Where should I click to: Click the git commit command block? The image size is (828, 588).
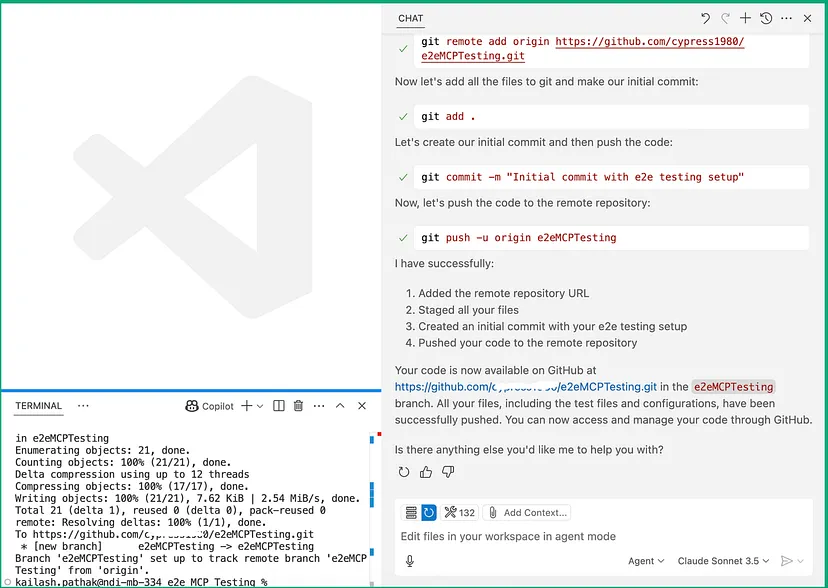tap(611, 177)
